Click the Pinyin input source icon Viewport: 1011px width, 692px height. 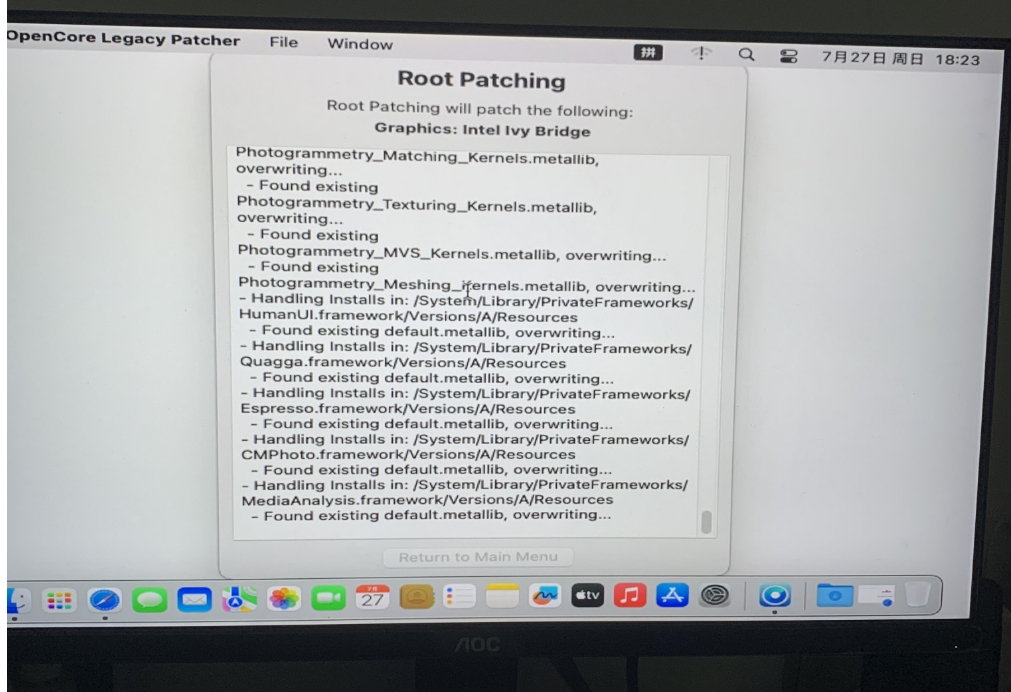coord(648,53)
